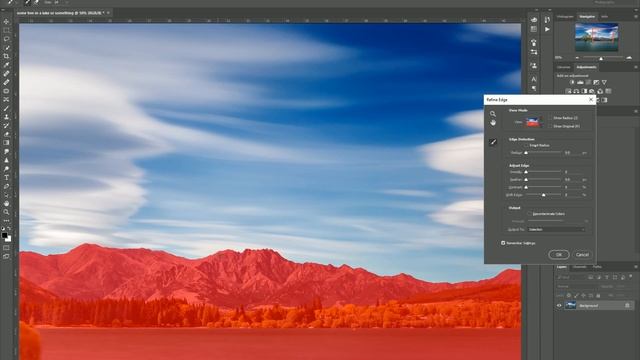640x360 pixels.
Task: Select the Horizontal Type tool
Action: pos(6,178)
